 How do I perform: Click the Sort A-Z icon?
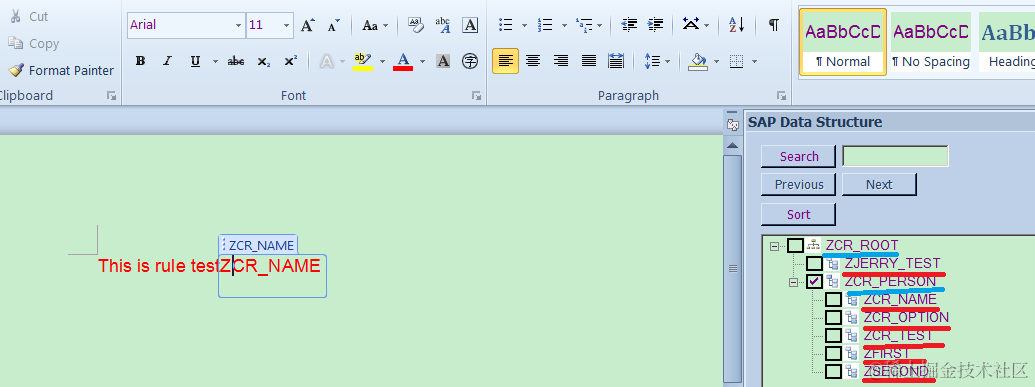(737, 25)
